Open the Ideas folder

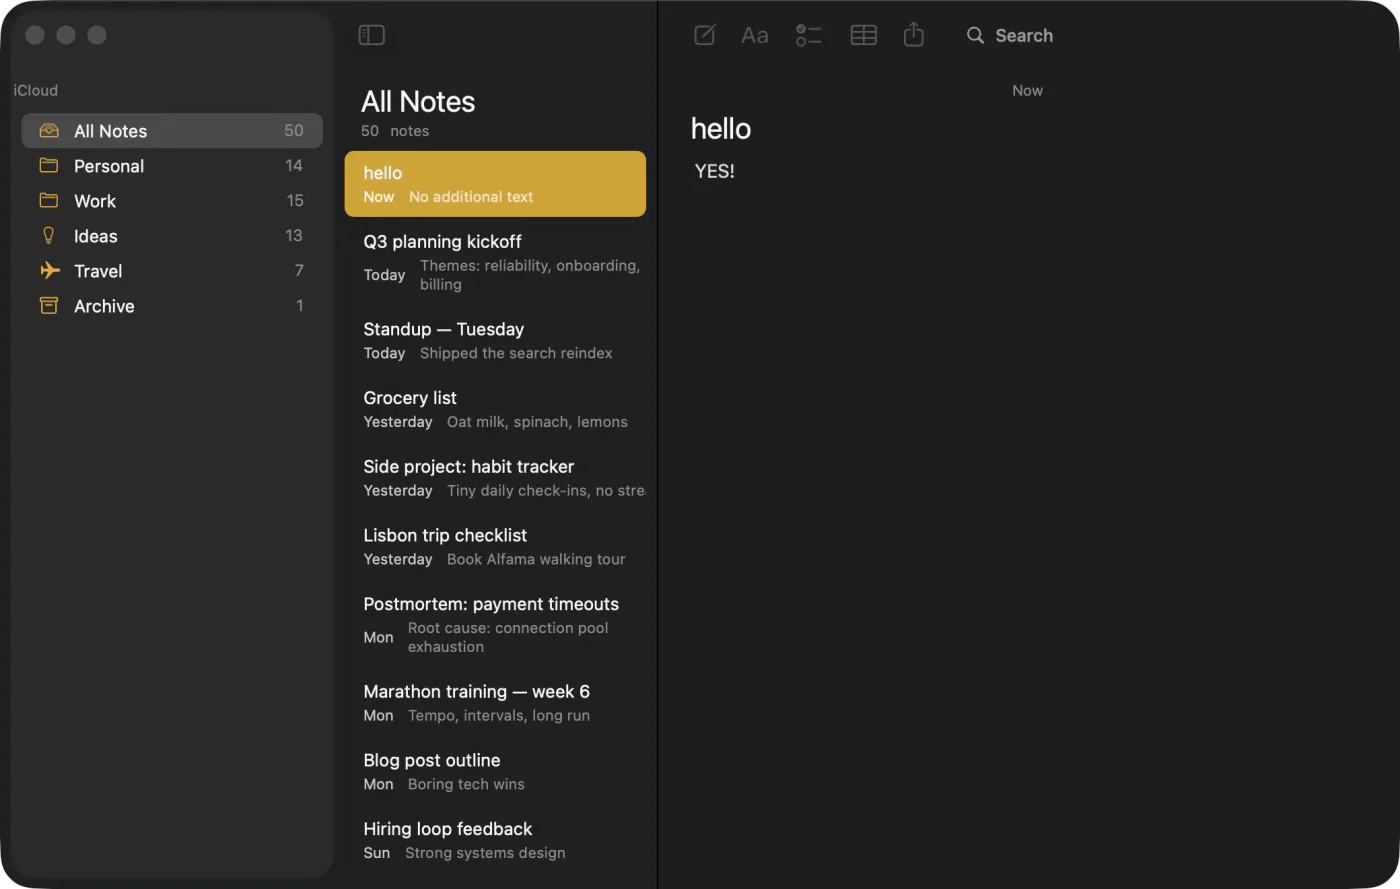click(172, 236)
